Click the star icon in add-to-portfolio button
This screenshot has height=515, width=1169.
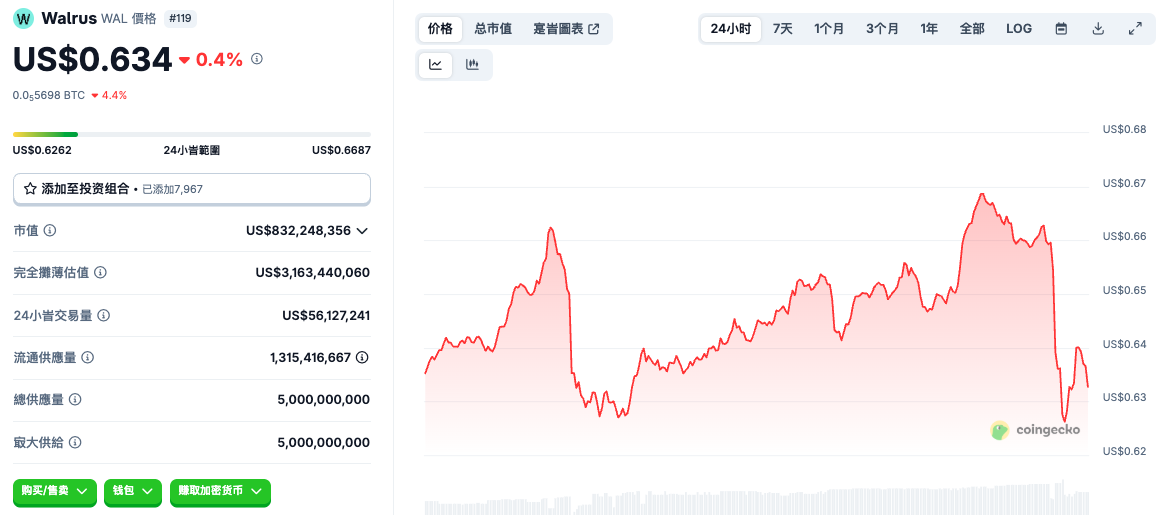point(30,189)
